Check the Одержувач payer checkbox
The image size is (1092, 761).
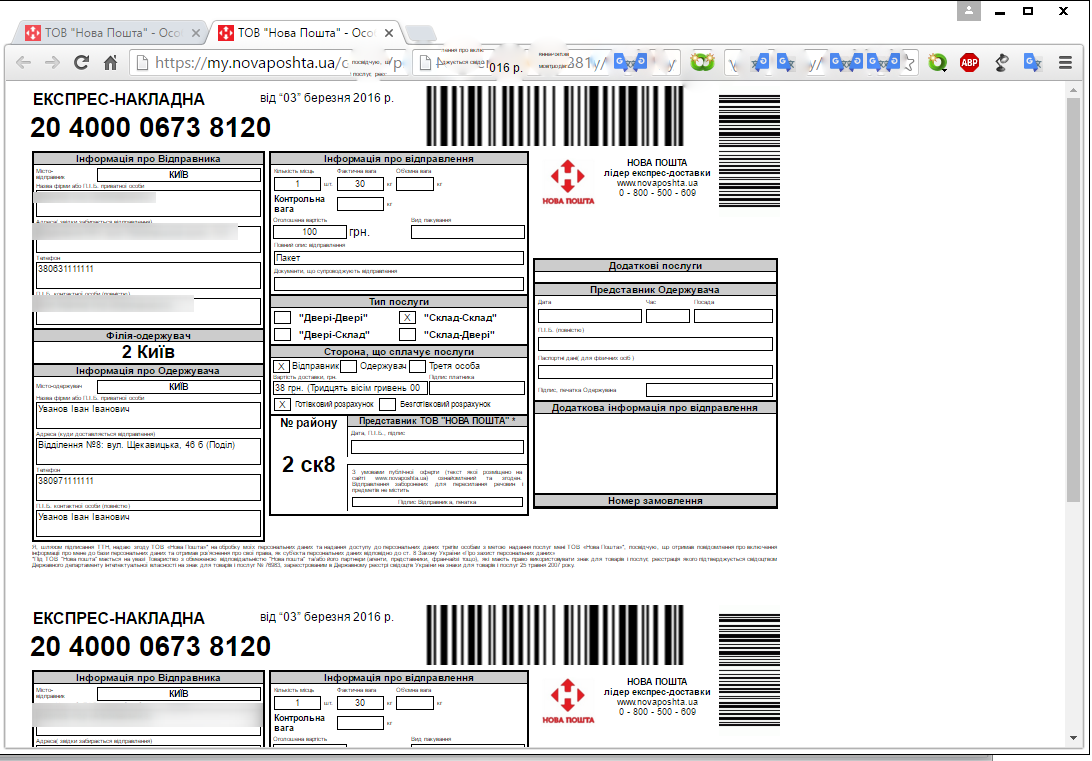(x=349, y=366)
